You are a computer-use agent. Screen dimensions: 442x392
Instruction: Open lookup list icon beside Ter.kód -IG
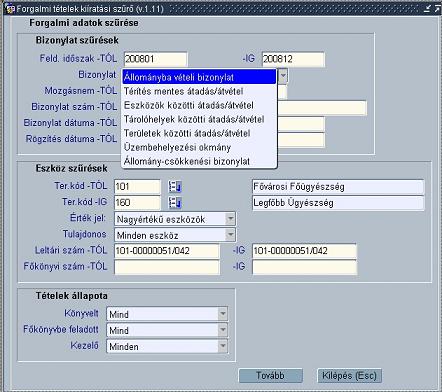coord(175,203)
